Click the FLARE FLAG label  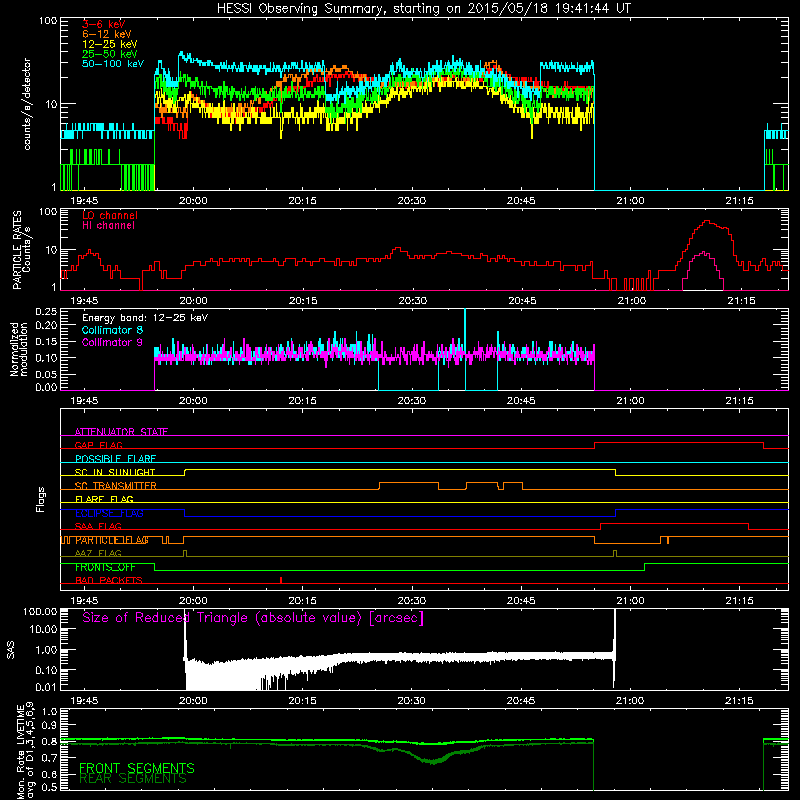(104, 499)
